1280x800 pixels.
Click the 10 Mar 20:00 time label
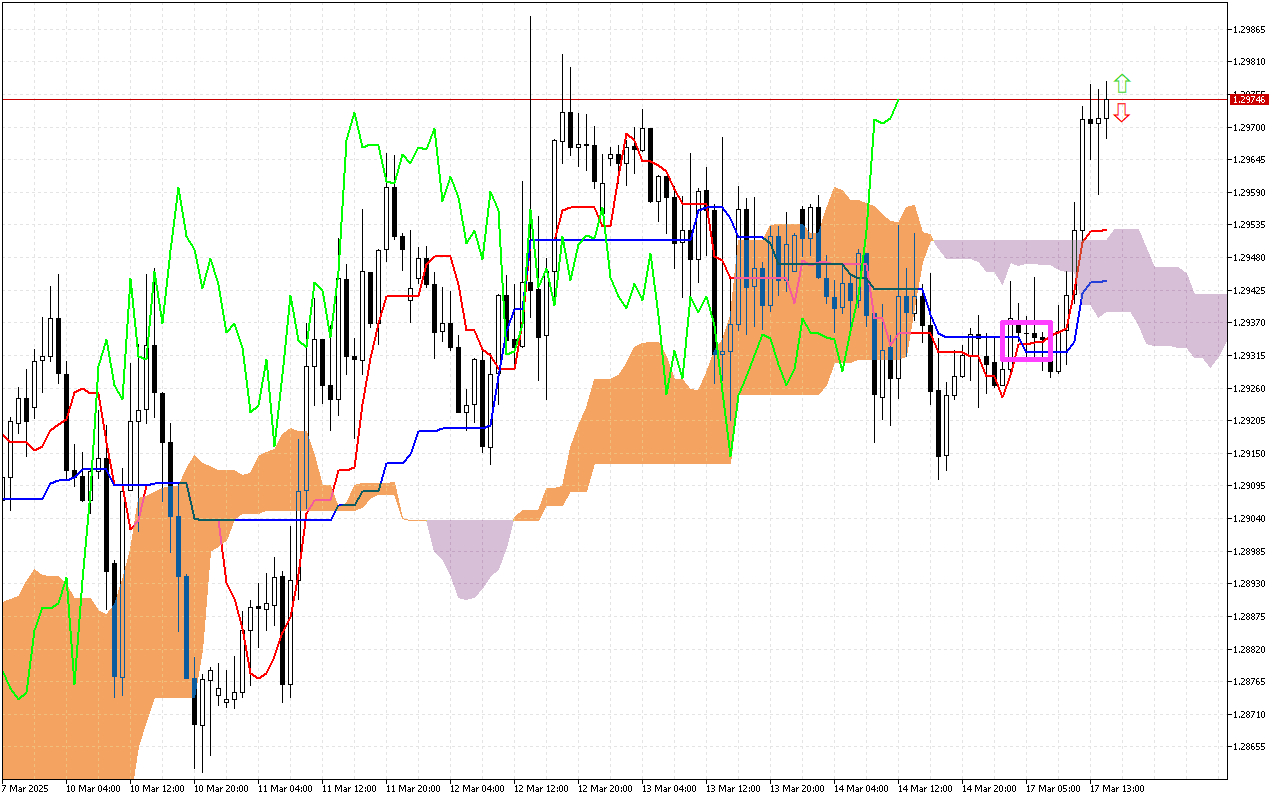[221, 788]
